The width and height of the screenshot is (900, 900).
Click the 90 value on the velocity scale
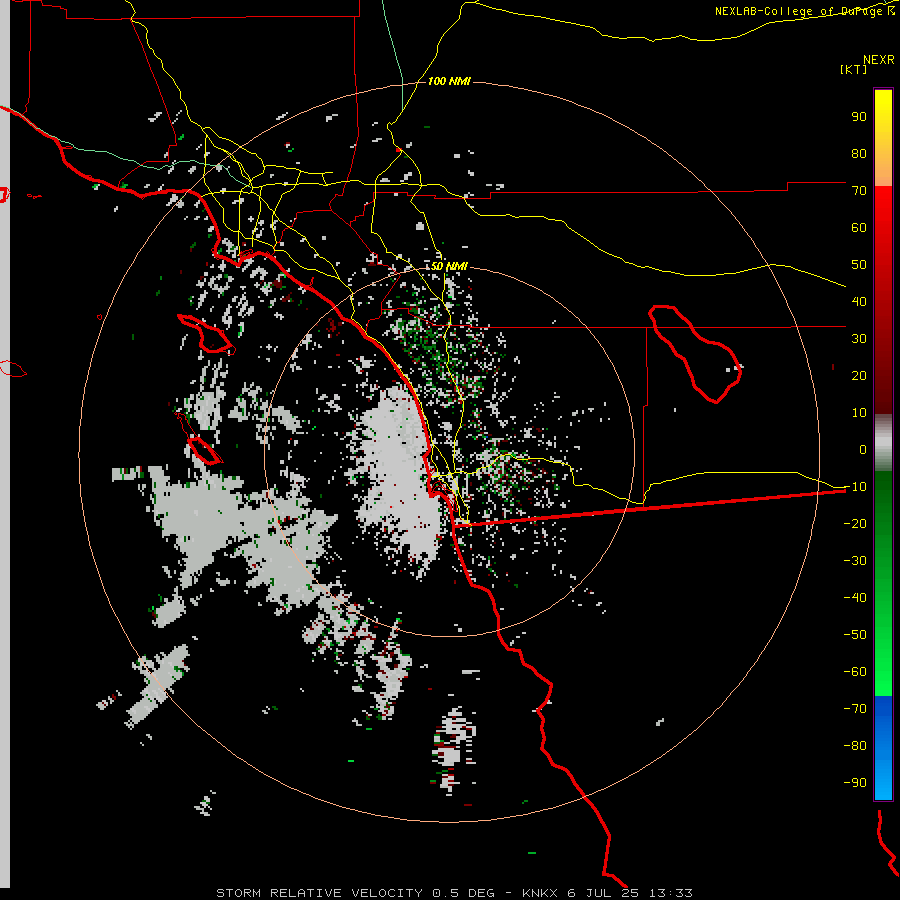click(x=859, y=117)
